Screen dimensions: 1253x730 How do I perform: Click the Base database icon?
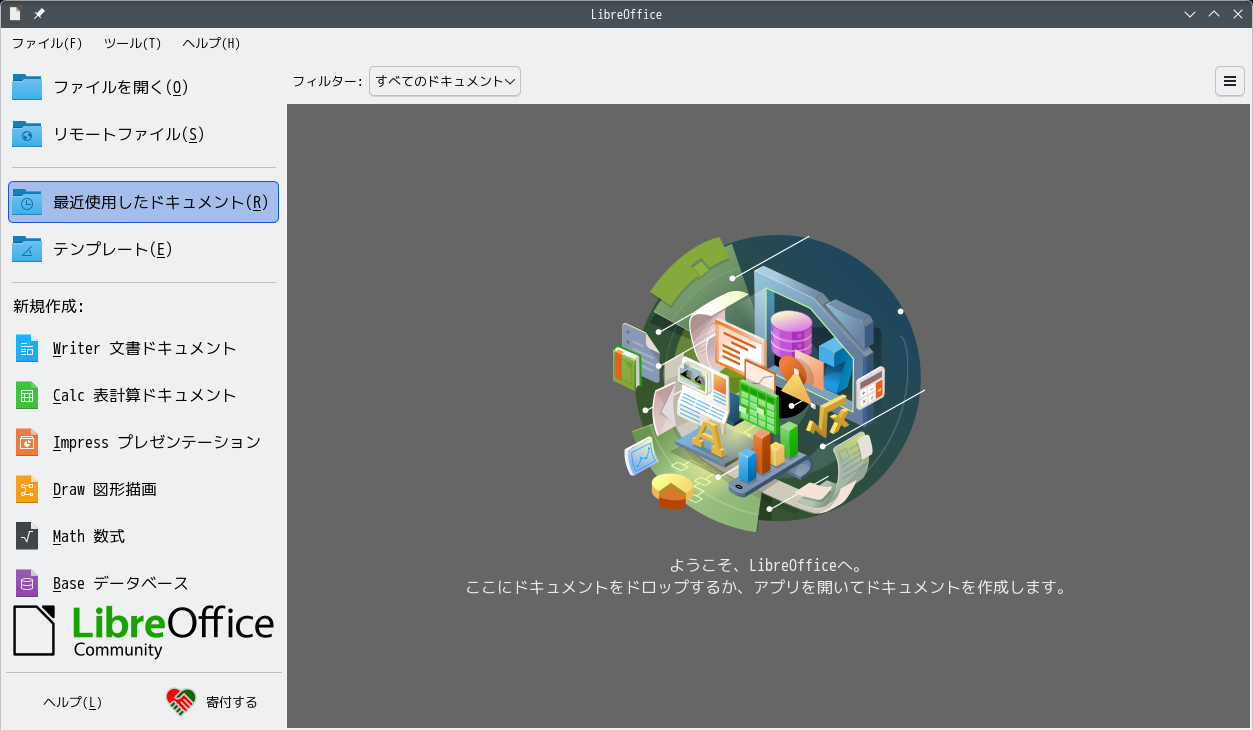(x=27, y=583)
